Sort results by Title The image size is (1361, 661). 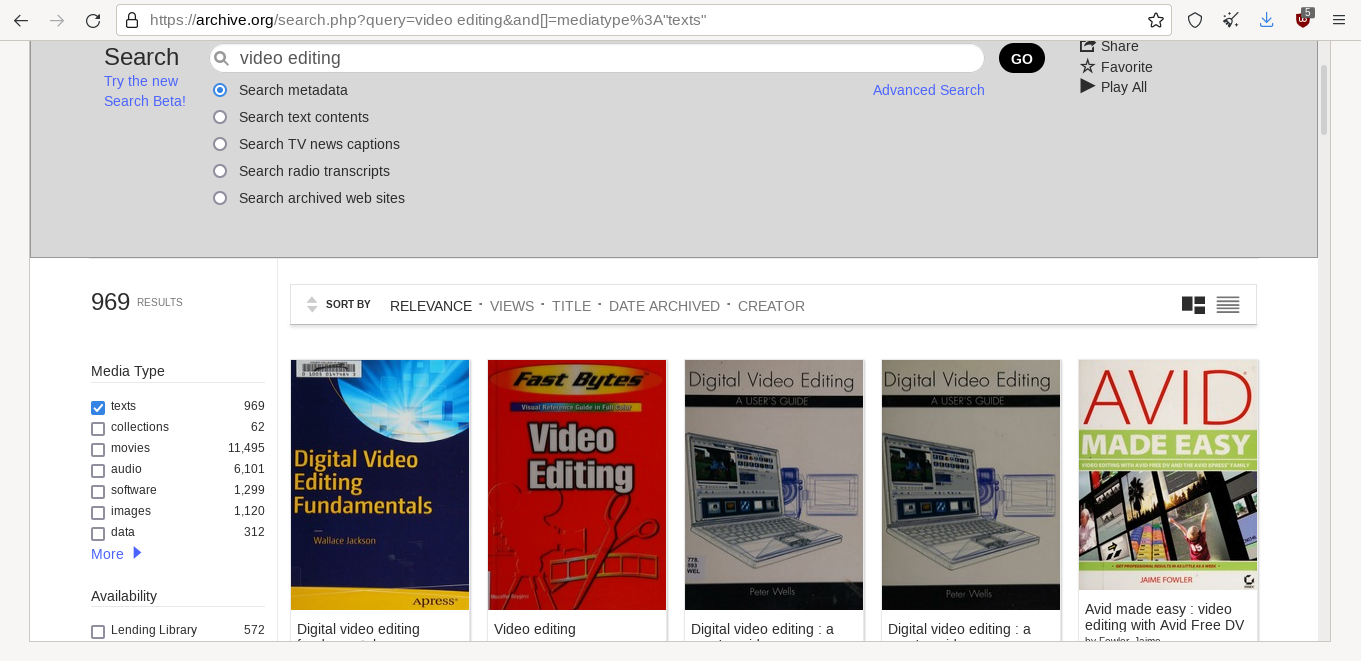click(x=571, y=306)
